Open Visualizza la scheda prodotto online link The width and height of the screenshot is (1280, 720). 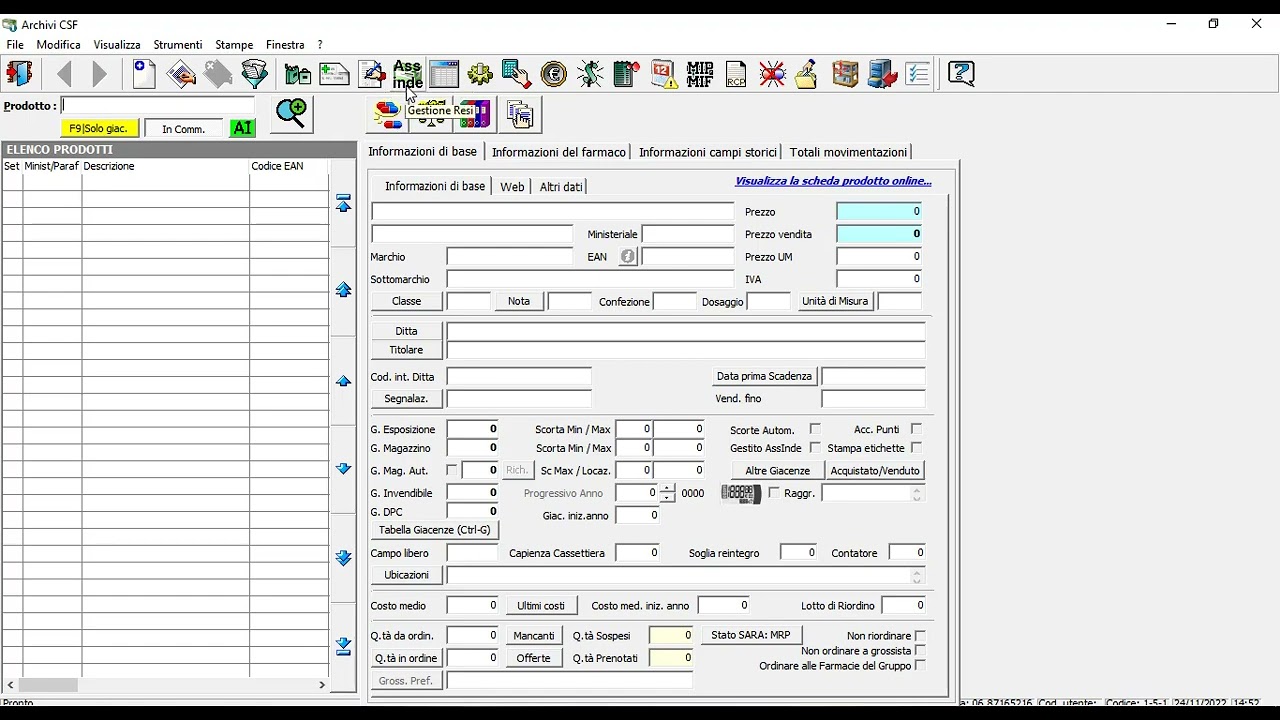833,181
